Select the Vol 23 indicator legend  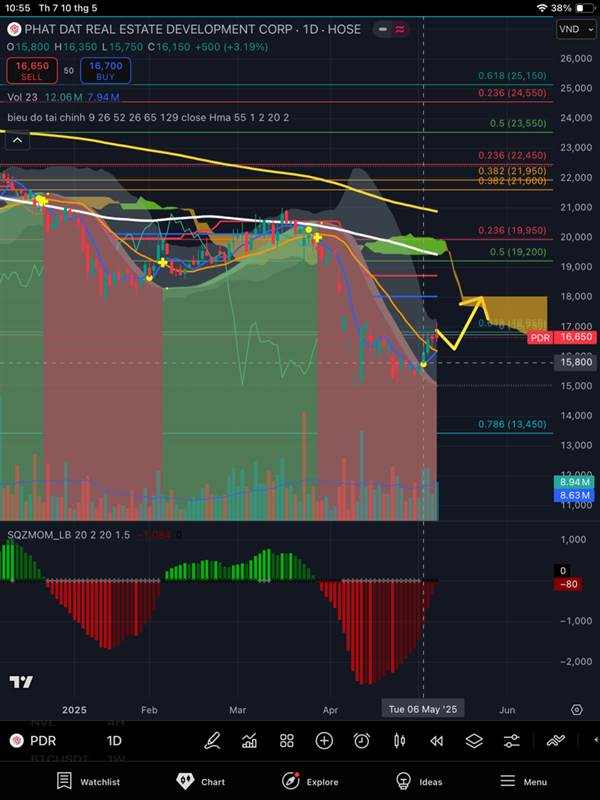(63, 97)
